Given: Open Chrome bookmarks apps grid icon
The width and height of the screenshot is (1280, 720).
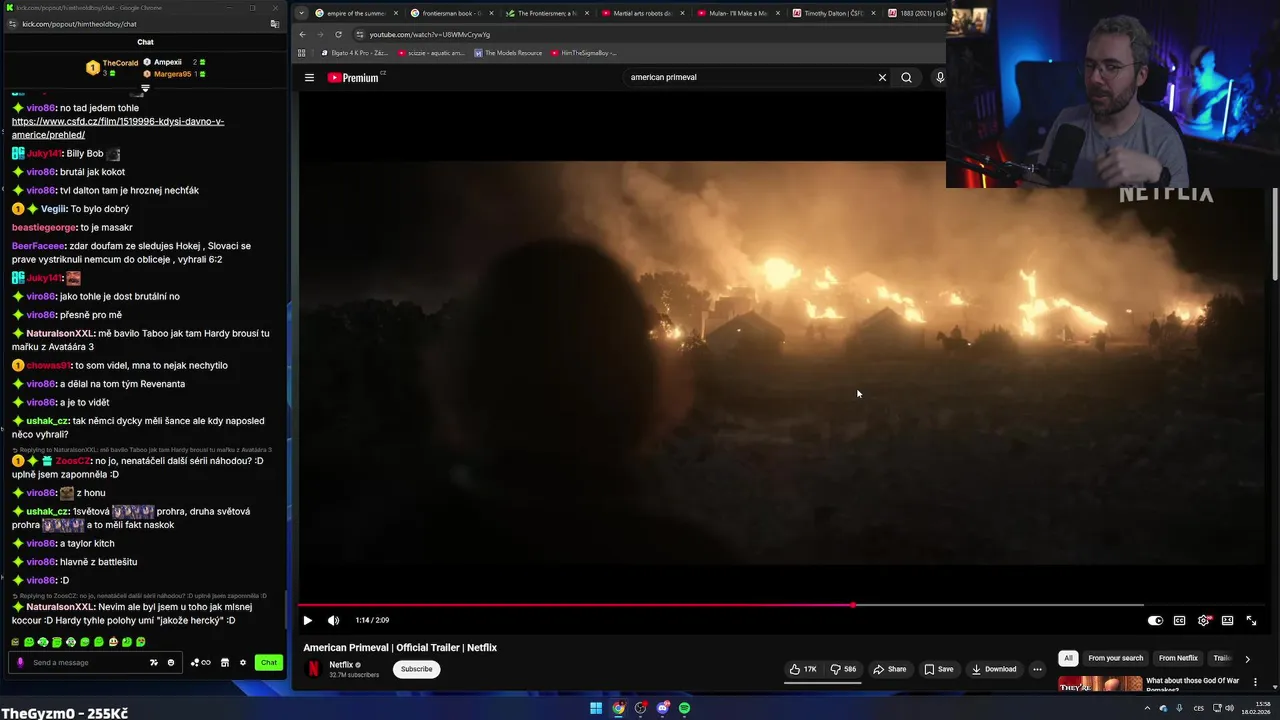Looking at the screenshot, I should click(x=301, y=53).
